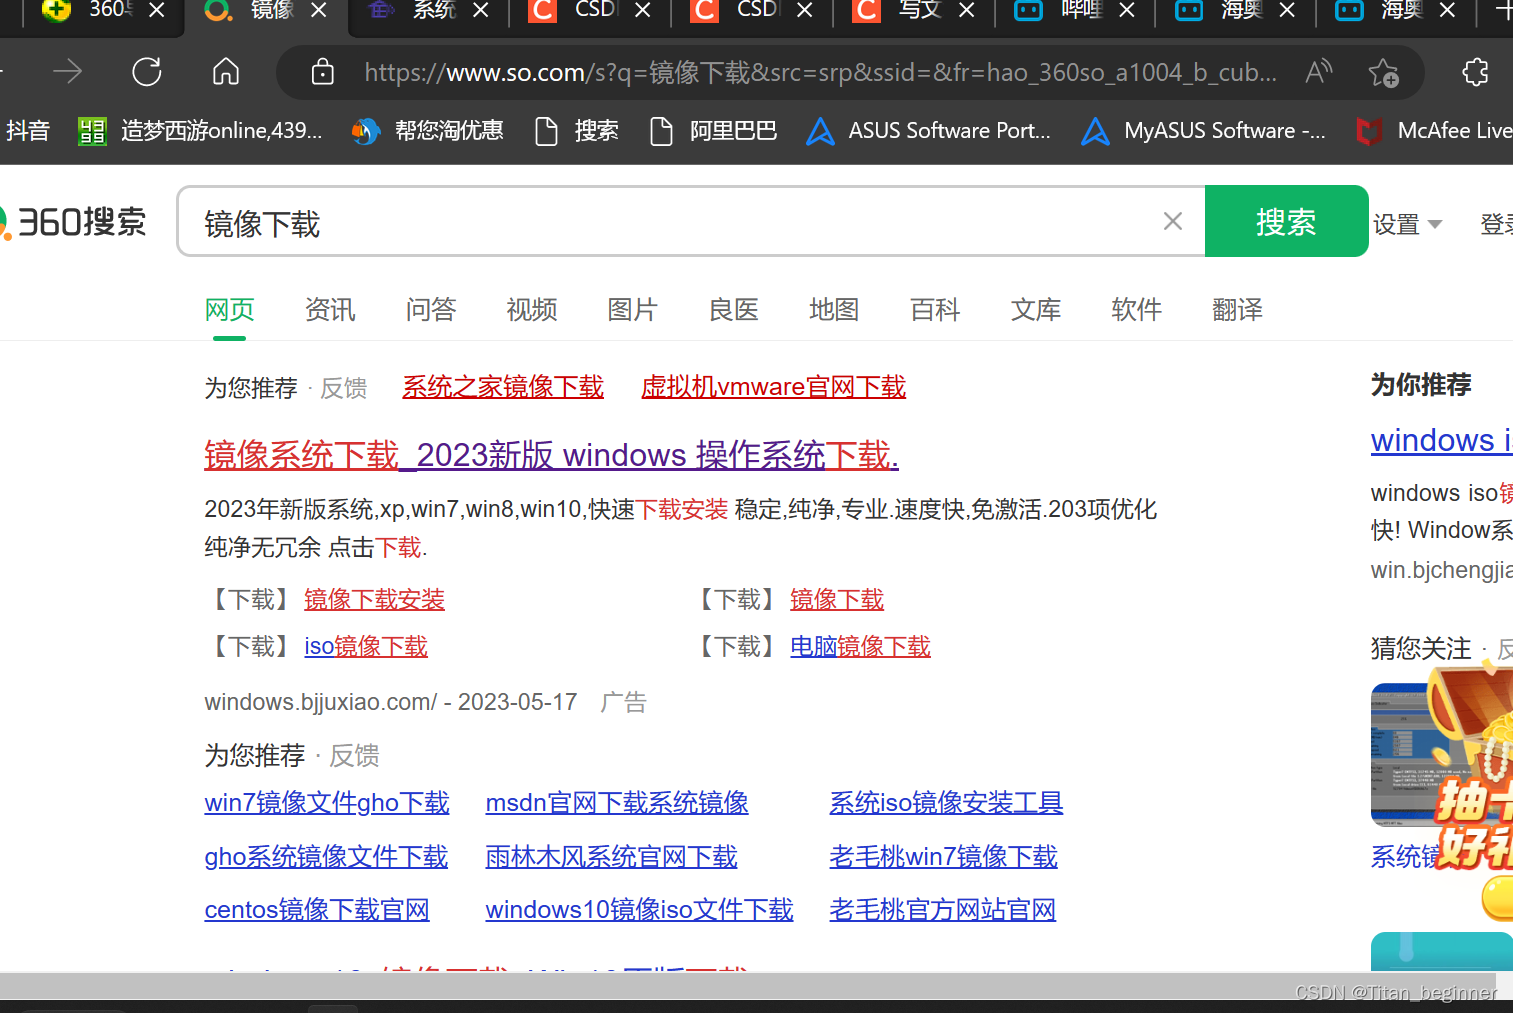Open iso镜像下载 sublink
This screenshot has height=1013, width=1513.
tap(366, 647)
